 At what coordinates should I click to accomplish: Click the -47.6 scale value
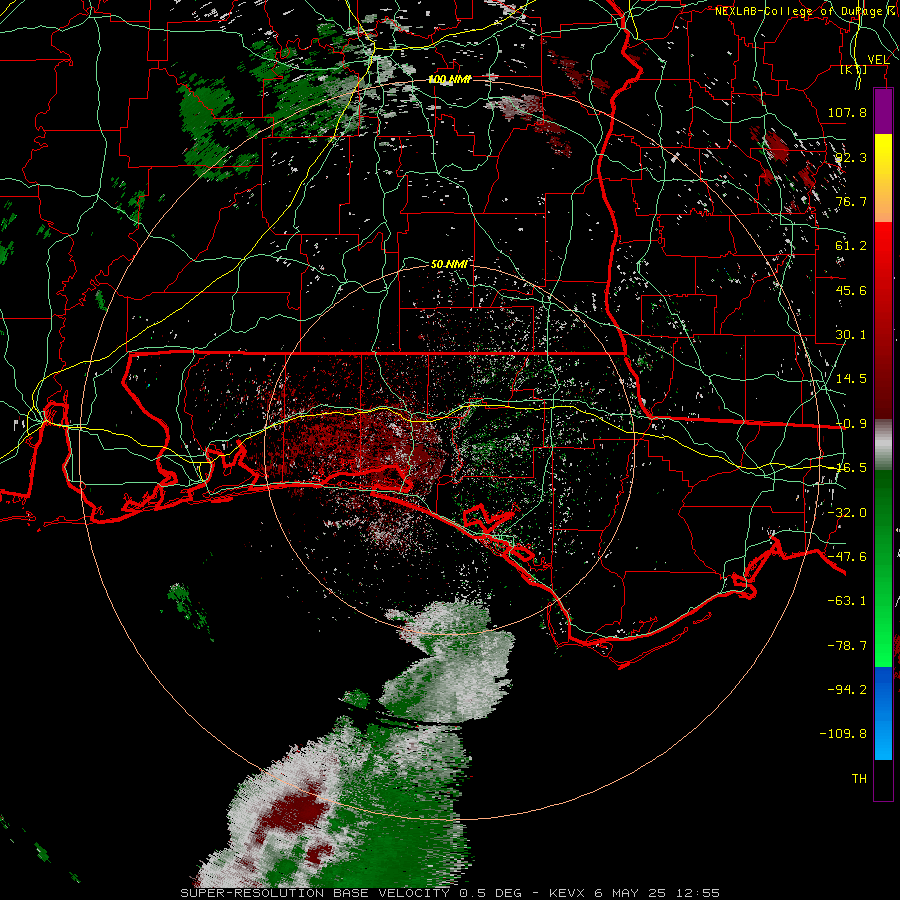point(847,557)
